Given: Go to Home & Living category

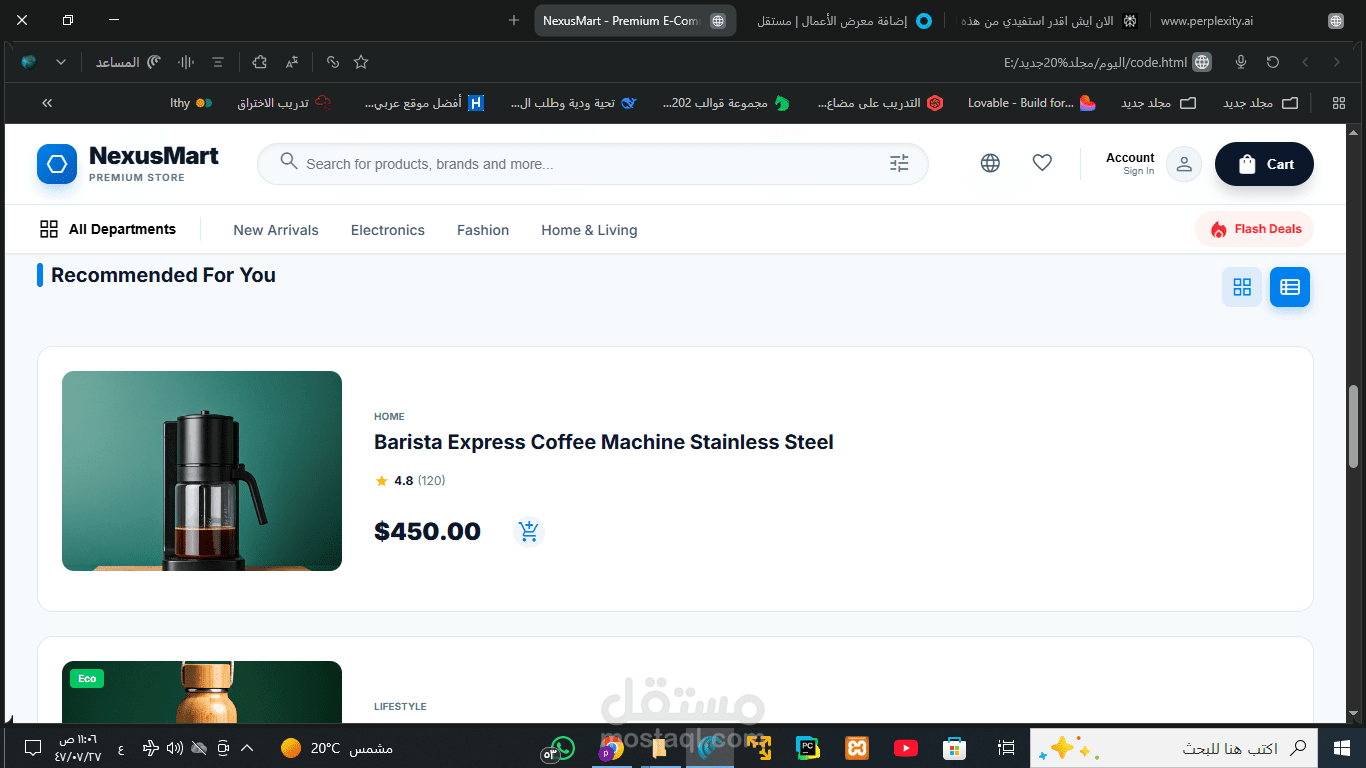Looking at the screenshot, I should pyautogui.click(x=589, y=230).
